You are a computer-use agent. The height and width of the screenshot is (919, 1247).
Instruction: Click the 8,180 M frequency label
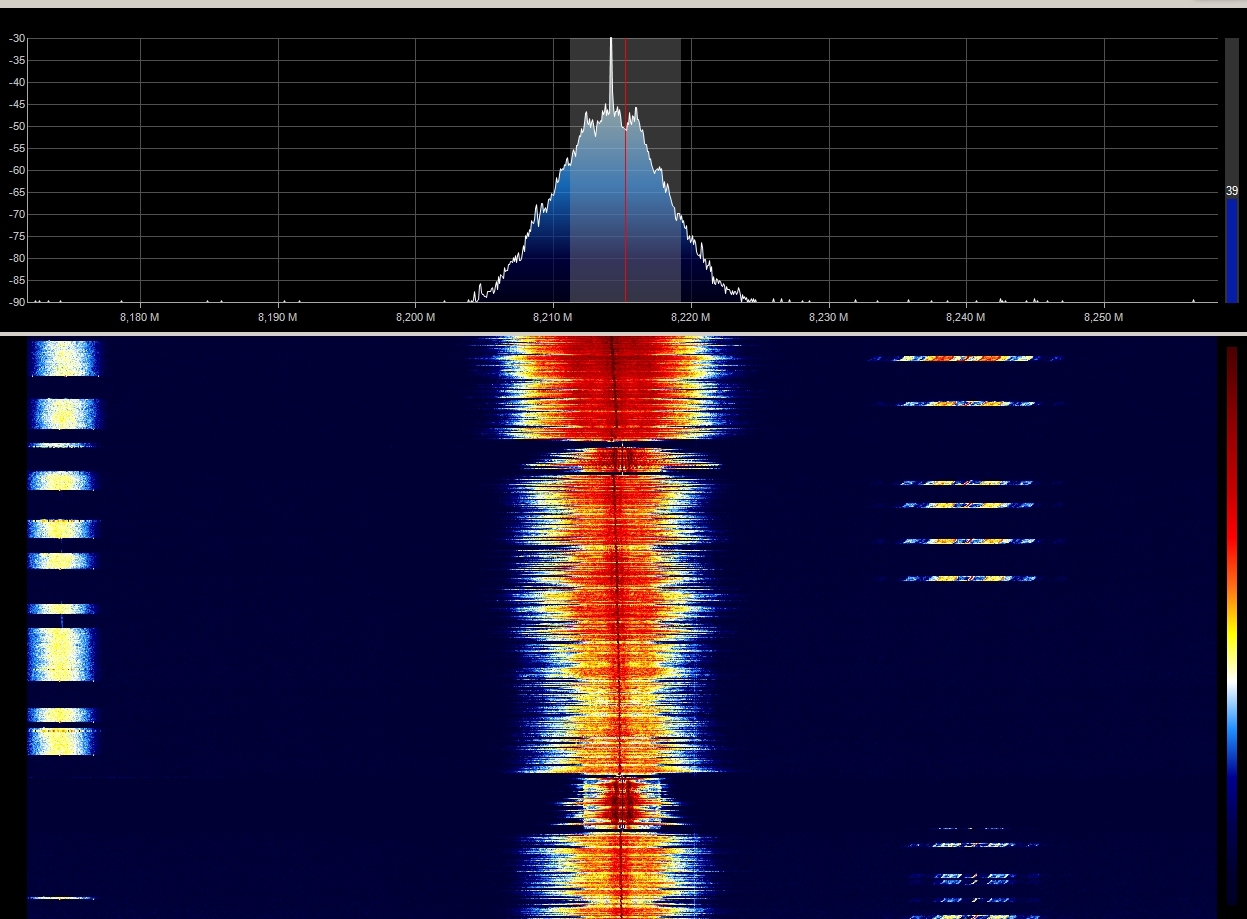click(x=140, y=318)
